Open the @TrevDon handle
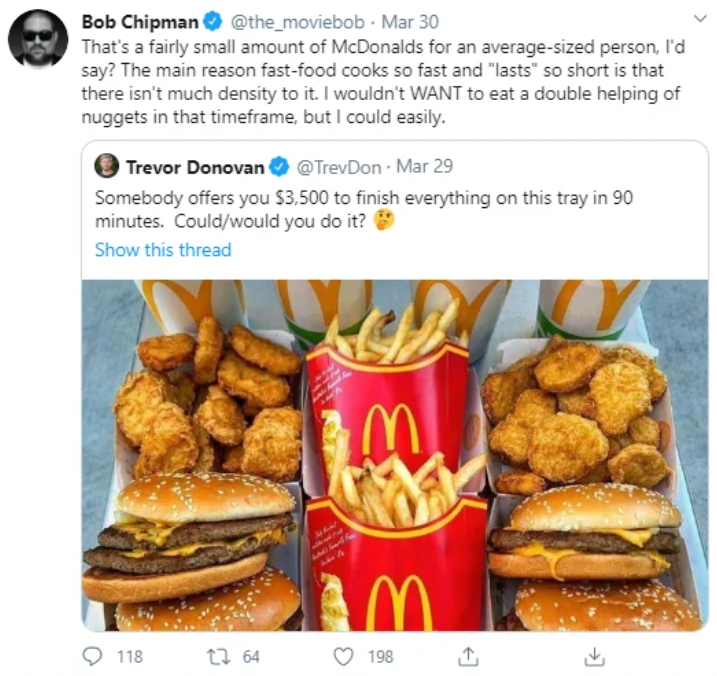The image size is (717, 676). (x=339, y=167)
